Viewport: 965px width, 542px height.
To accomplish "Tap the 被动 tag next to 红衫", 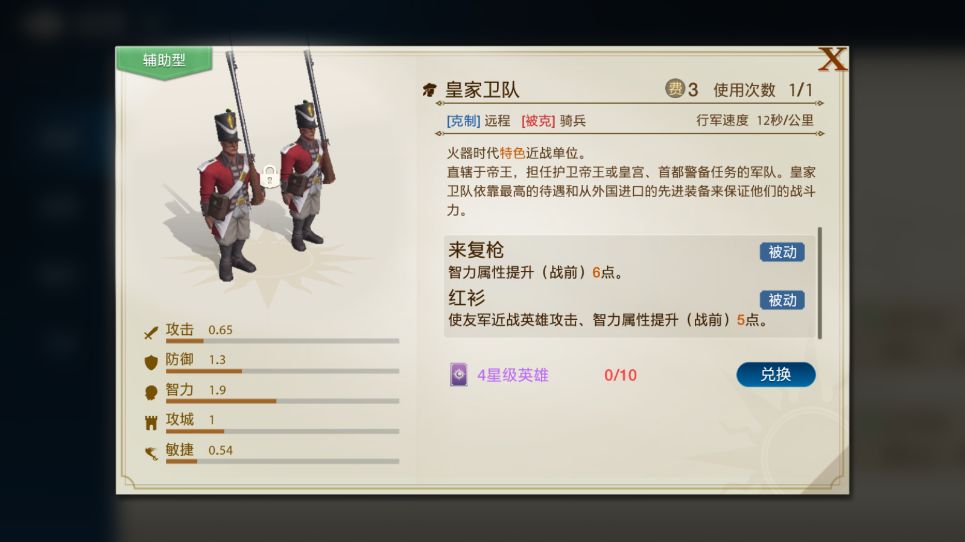I will point(782,300).
